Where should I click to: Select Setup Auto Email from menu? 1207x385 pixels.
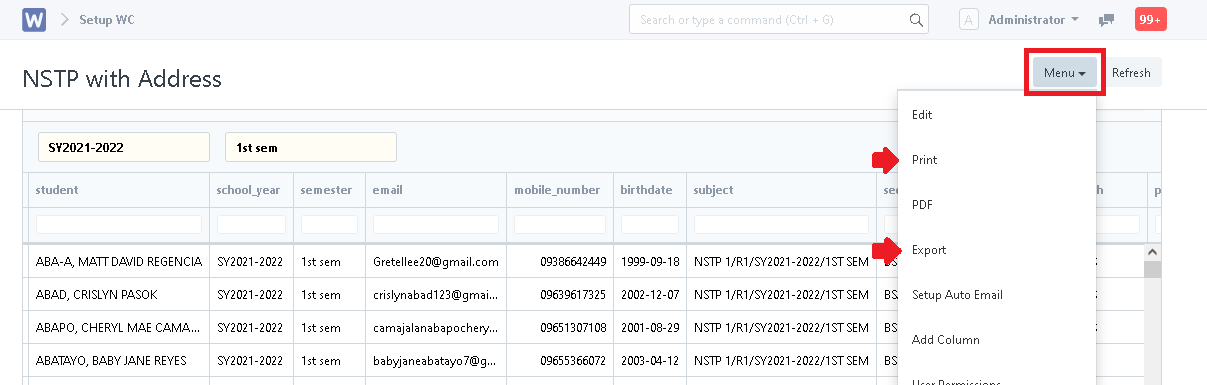pyautogui.click(x=957, y=295)
